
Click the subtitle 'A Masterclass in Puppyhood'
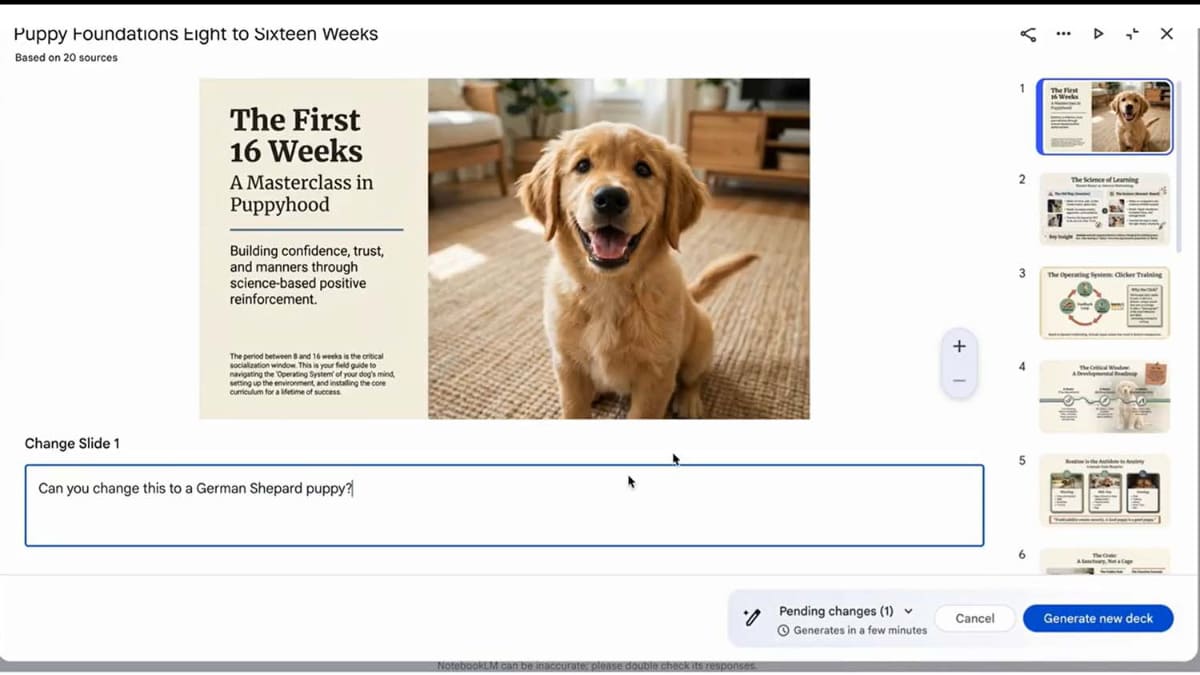click(x=301, y=194)
